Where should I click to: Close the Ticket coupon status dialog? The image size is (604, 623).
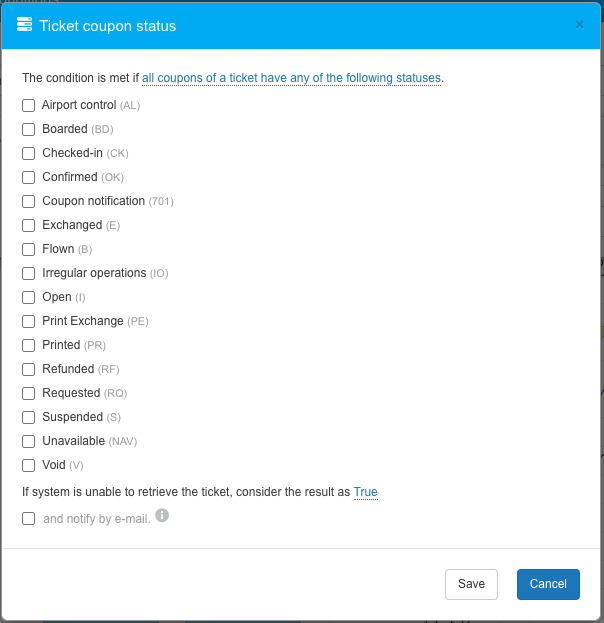pos(579,25)
